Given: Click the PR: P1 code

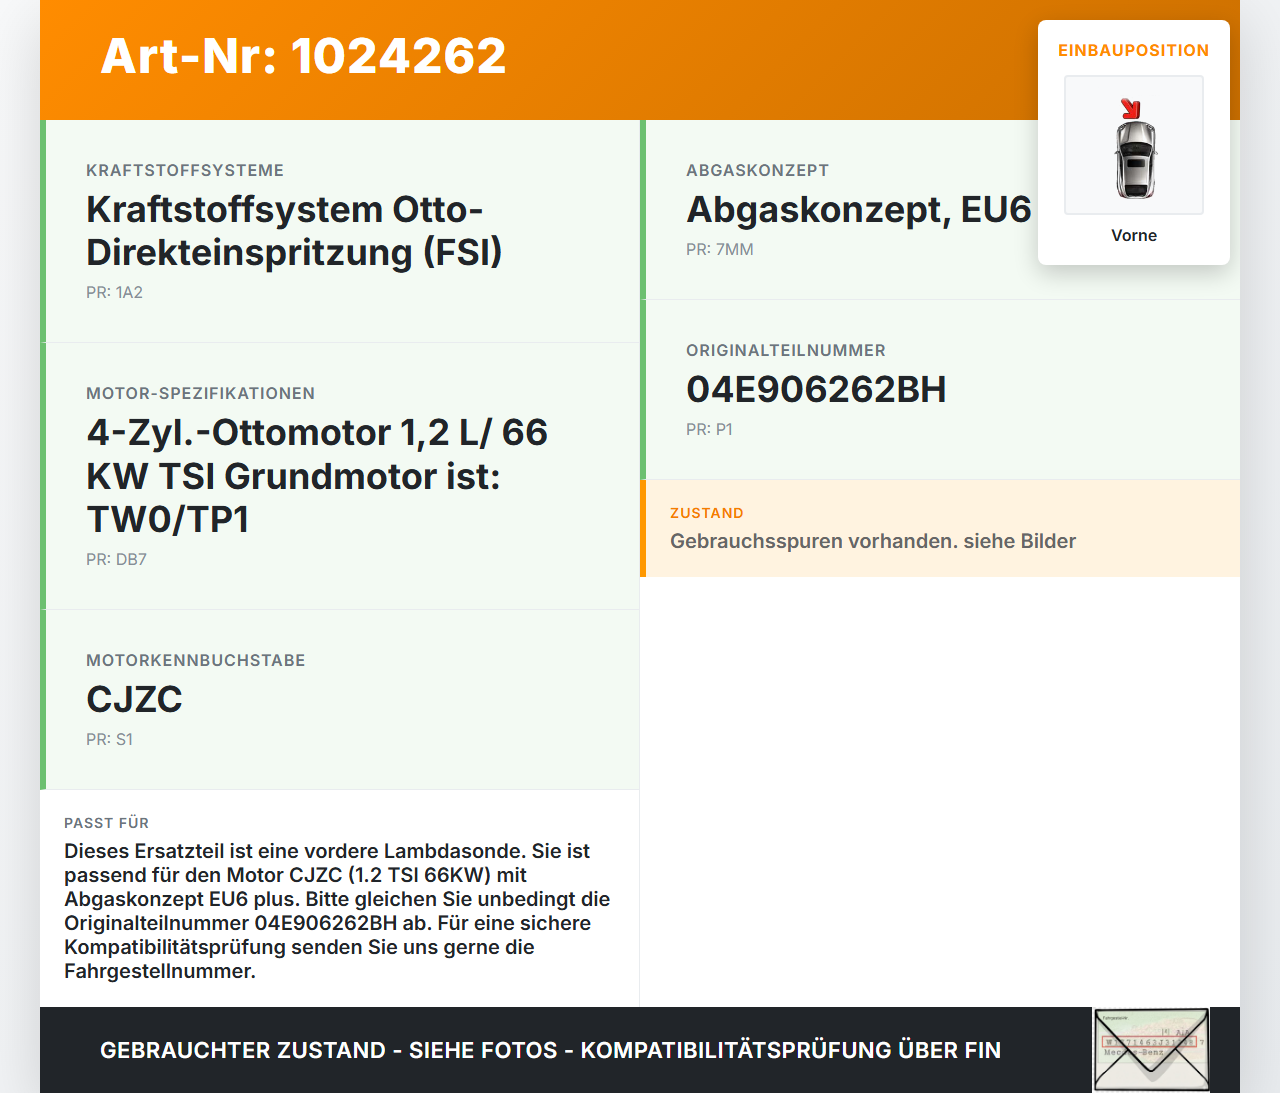Looking at the screenshot, I should click(709, 429).
